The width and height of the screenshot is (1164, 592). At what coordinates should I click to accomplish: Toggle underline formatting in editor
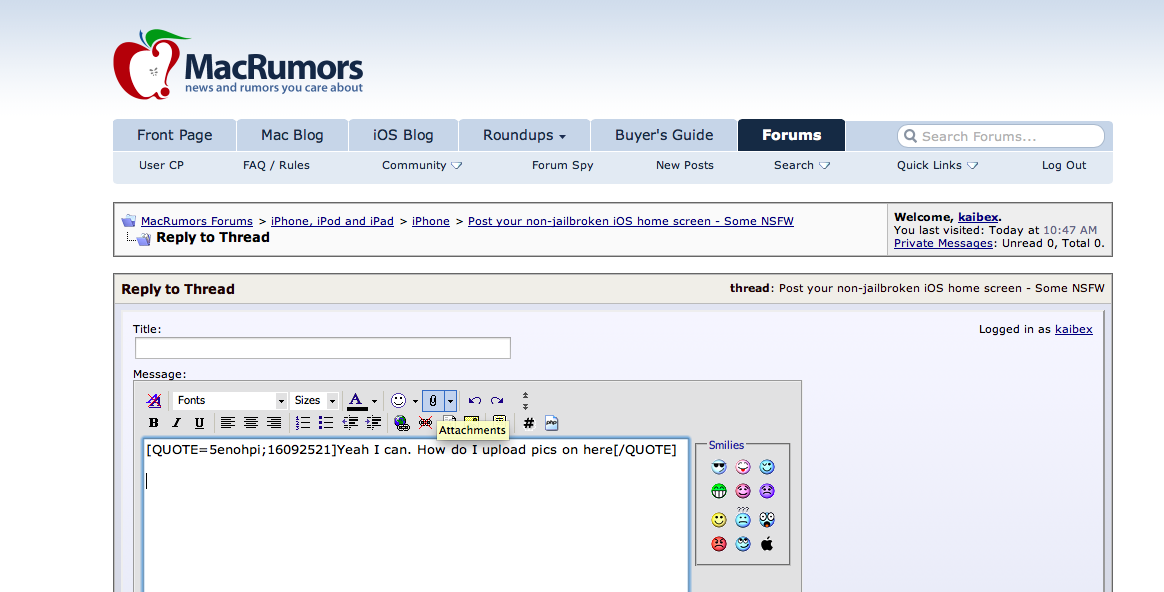(x=199, y=423)
